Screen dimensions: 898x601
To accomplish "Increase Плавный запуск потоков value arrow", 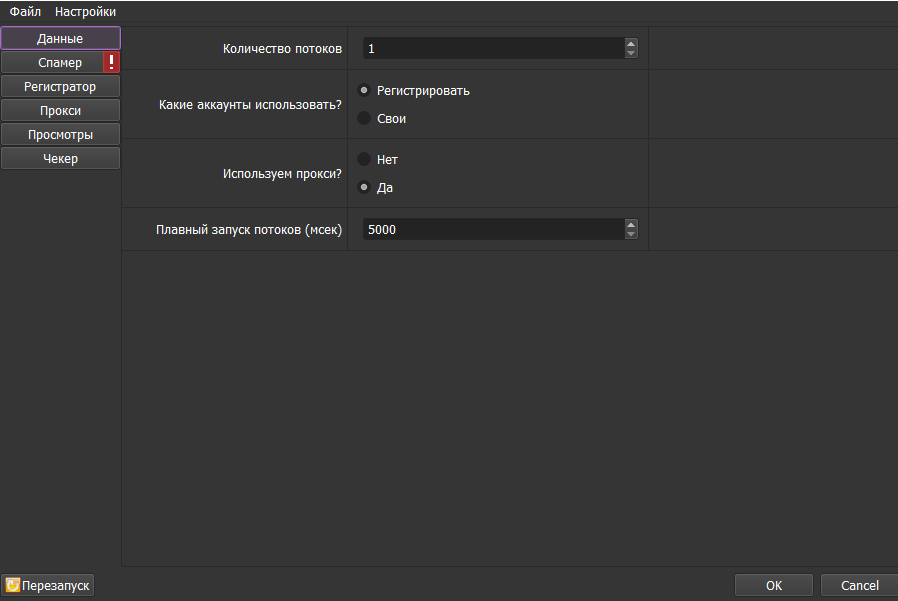I will coord(630,224).
